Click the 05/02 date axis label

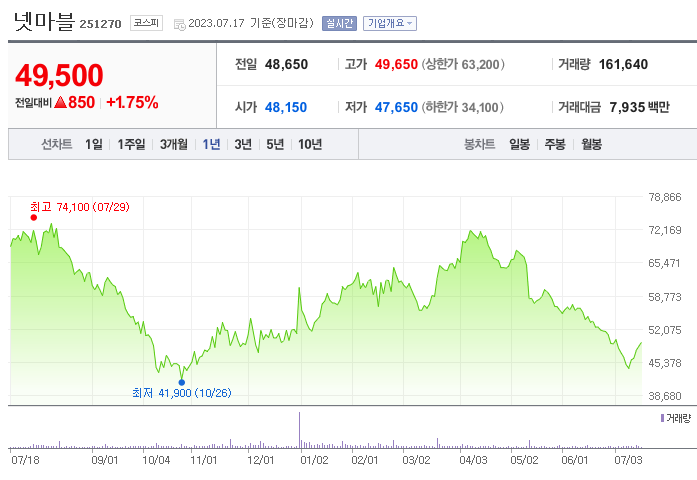[x=525, y=460]
